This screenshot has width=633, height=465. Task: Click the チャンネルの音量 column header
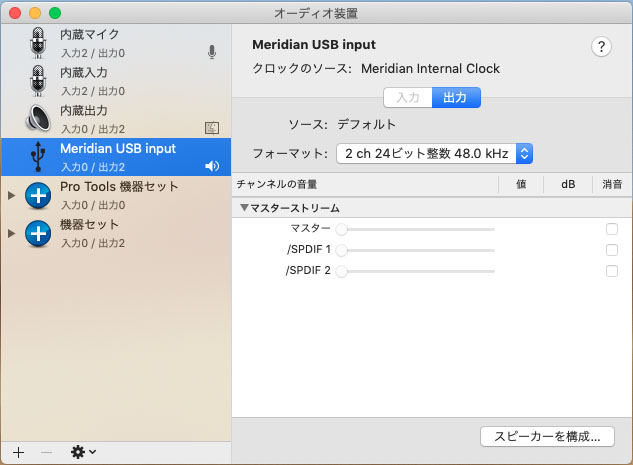(x=277, y=184)
